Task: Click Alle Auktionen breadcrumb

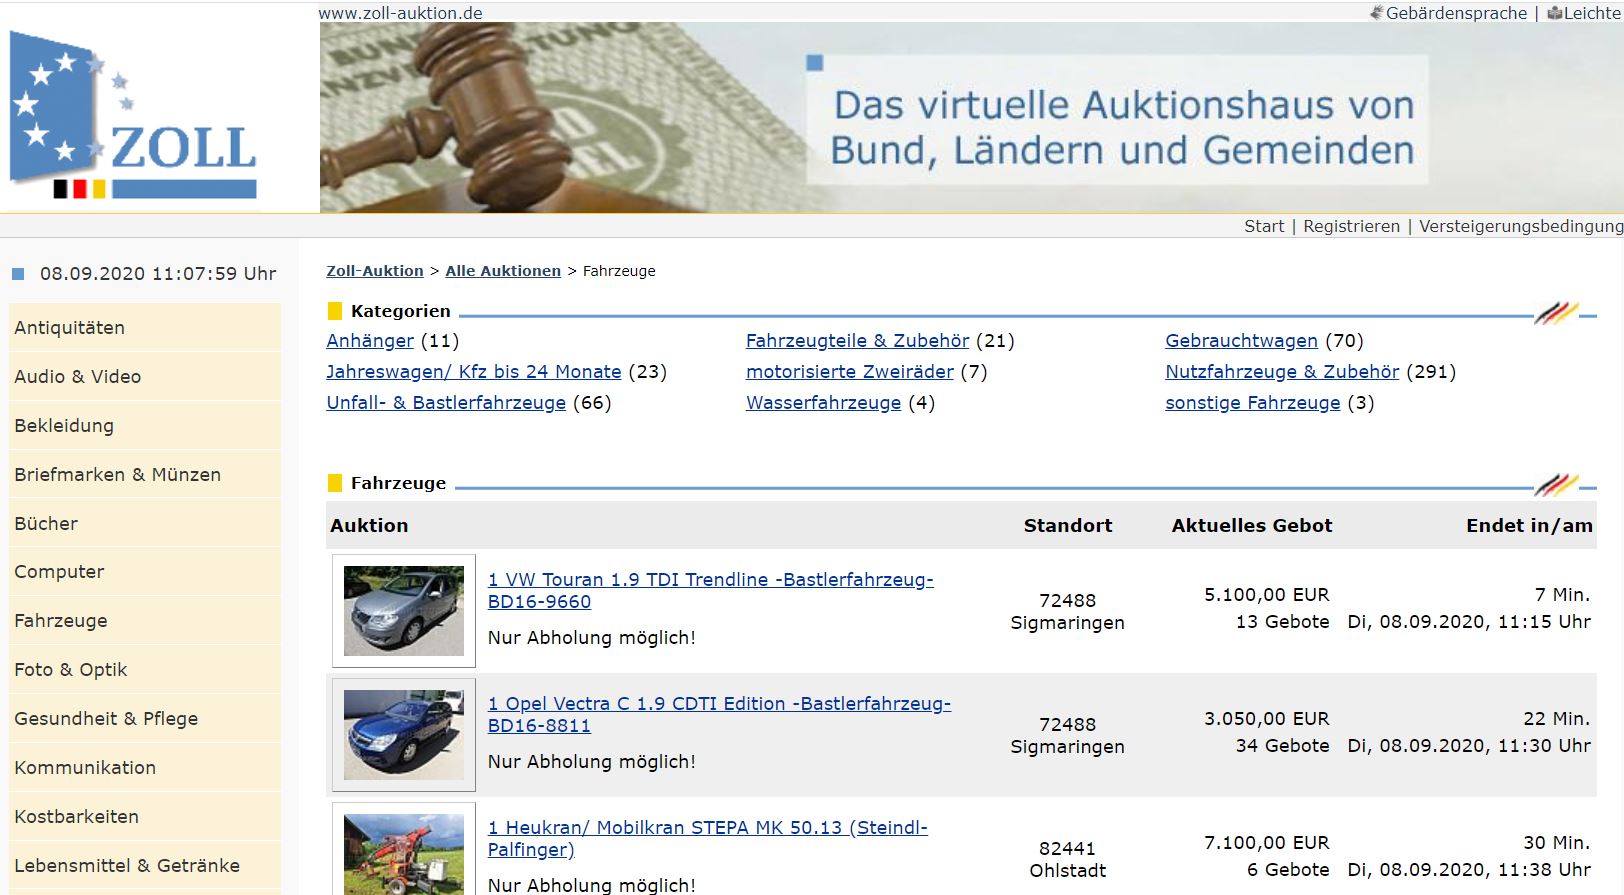Action: click(503, 271)
